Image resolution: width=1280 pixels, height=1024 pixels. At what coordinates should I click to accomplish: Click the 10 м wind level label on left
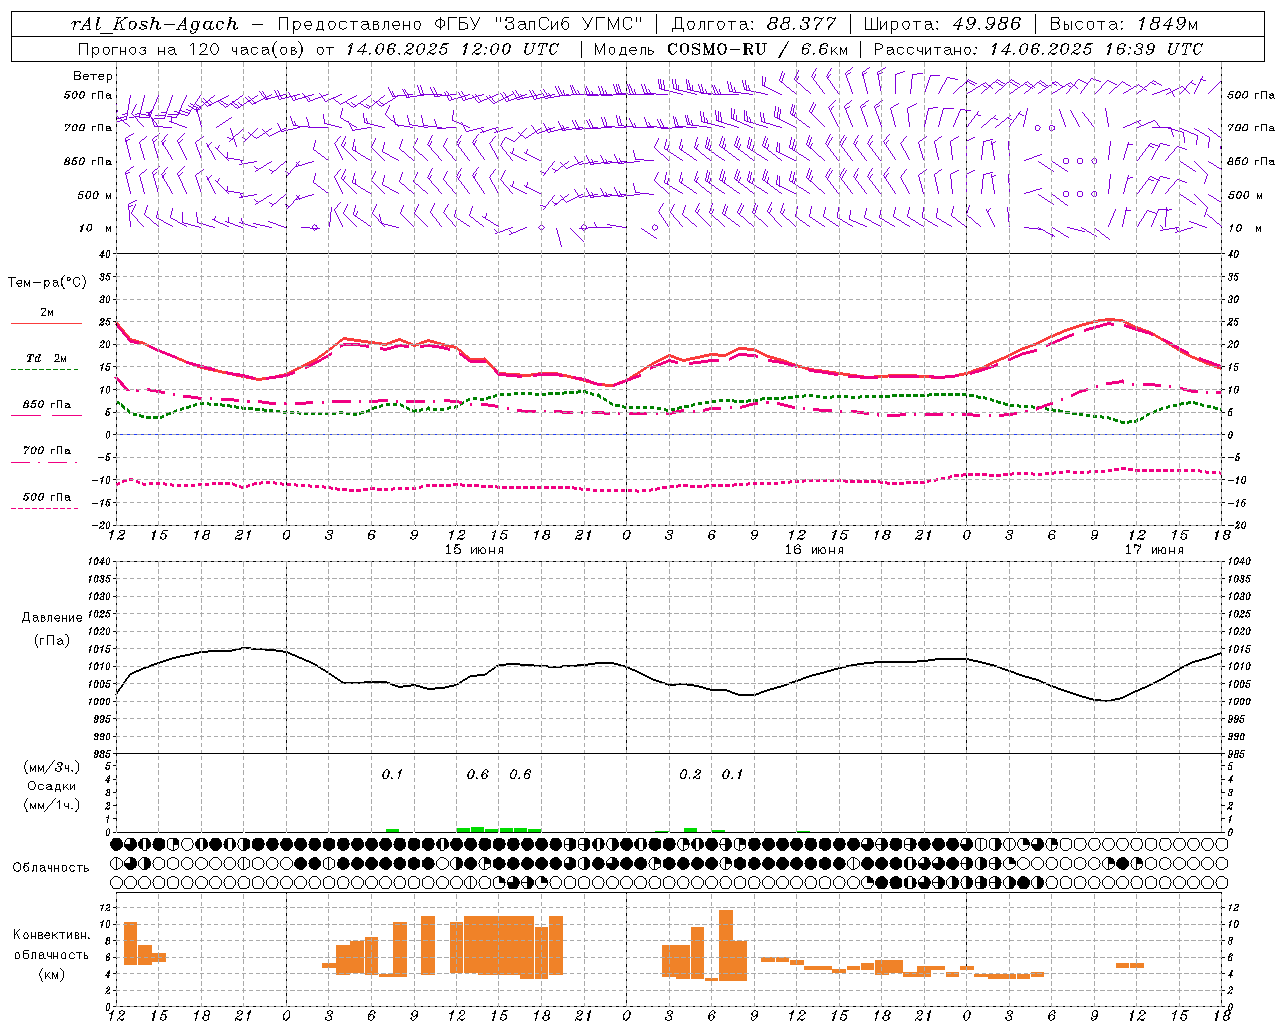[96, 228]
